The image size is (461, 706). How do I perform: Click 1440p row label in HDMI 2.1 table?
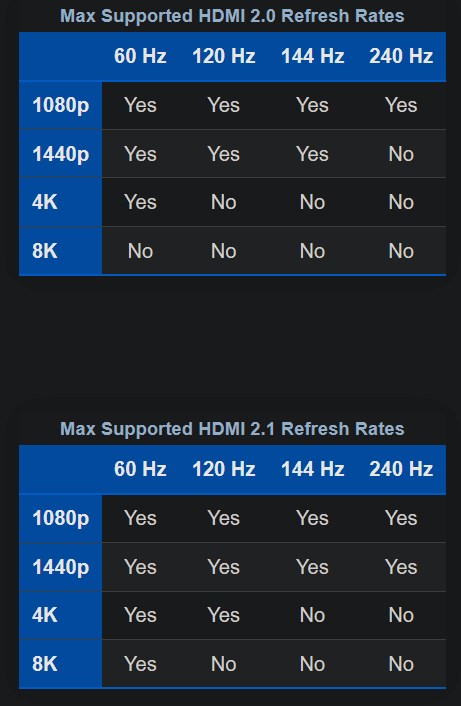point(61,567)
